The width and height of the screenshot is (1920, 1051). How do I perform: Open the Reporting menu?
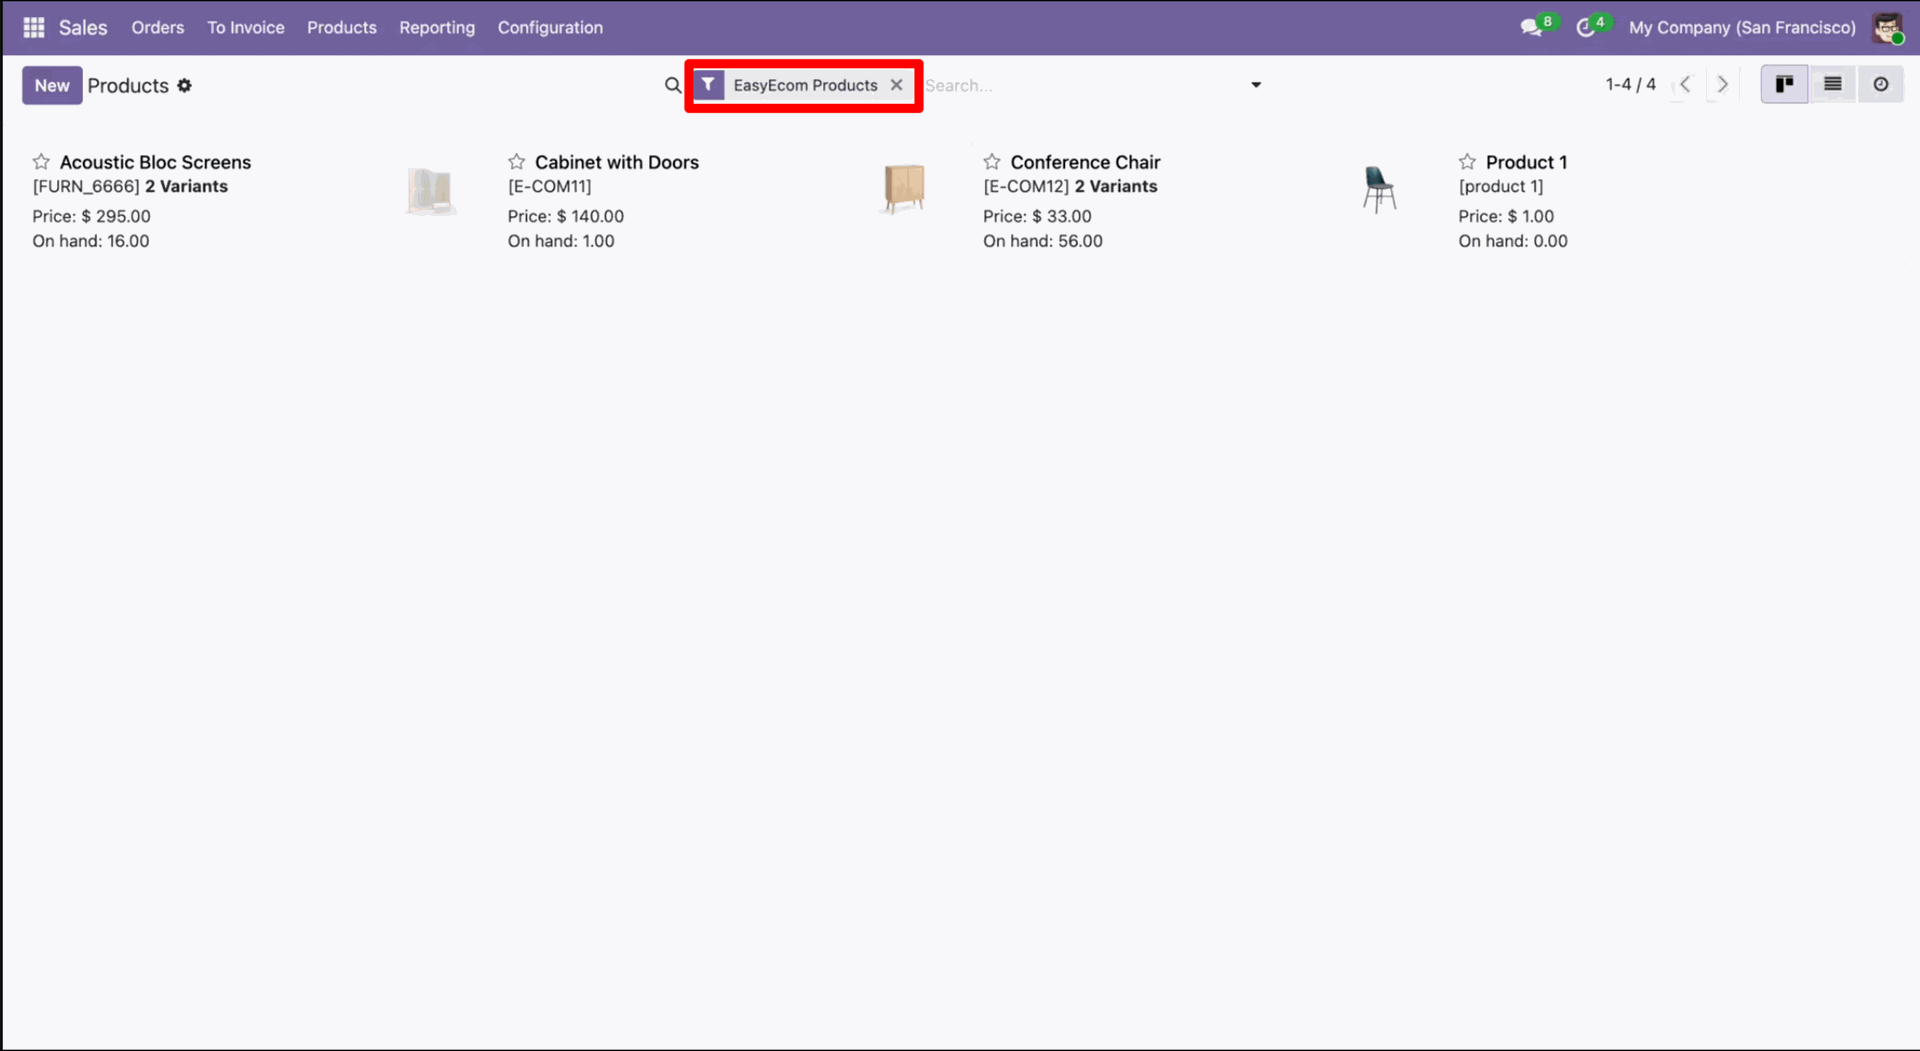point(437,28)
